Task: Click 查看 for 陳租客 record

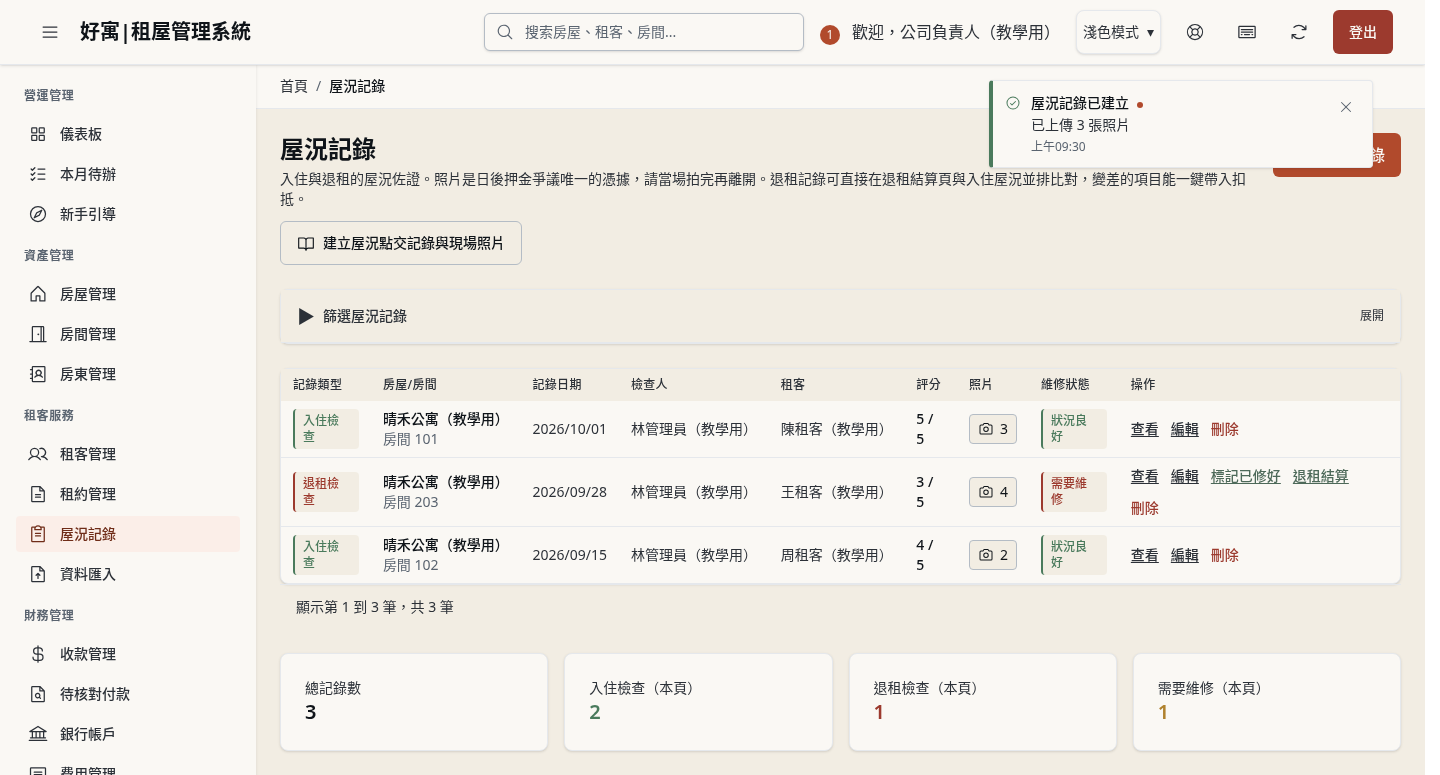Action: (1145, 429)
